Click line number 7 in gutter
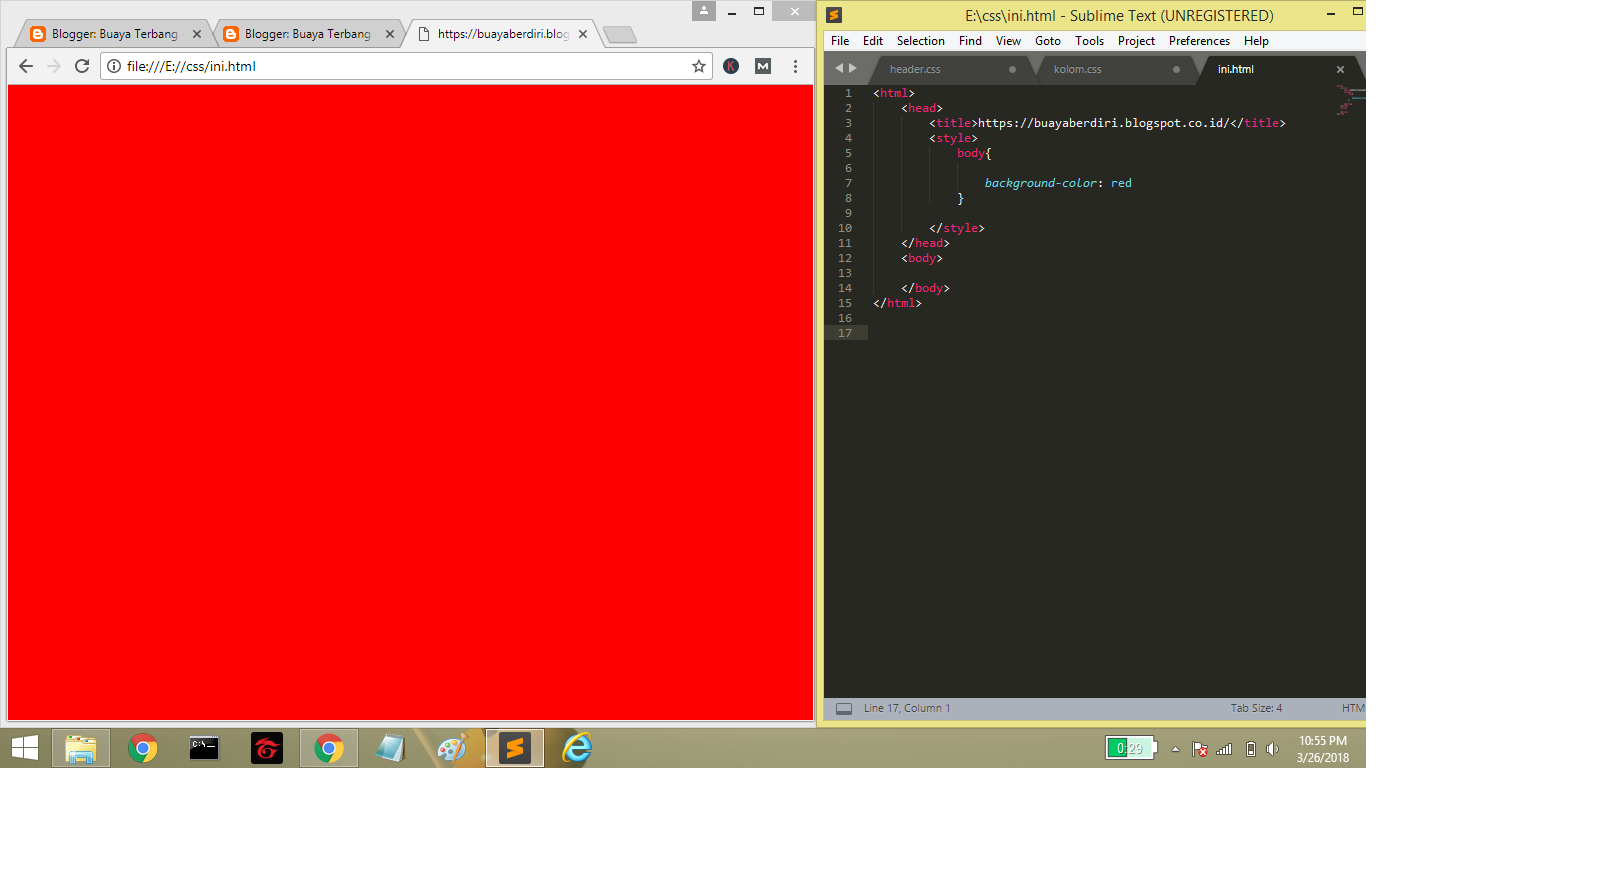The image size is (1600, 895). coord(848,183)
